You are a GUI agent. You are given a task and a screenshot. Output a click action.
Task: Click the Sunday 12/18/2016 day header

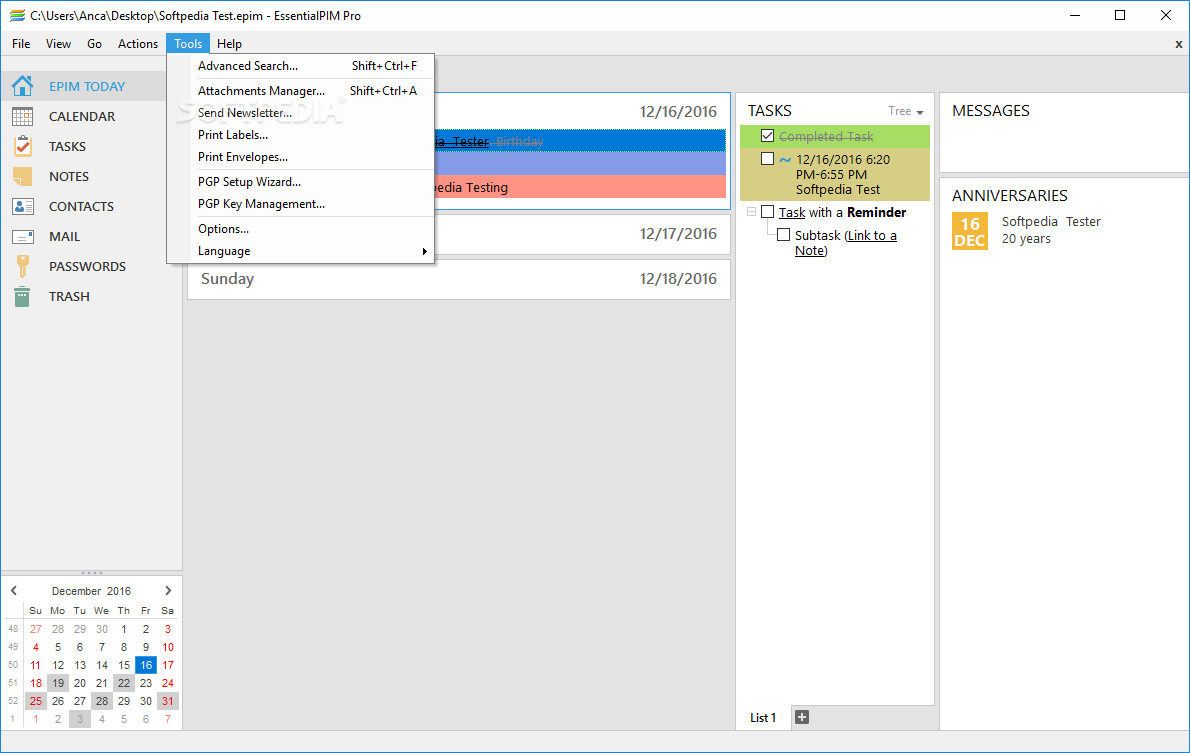pyautogui.click(x=459, y=279)
